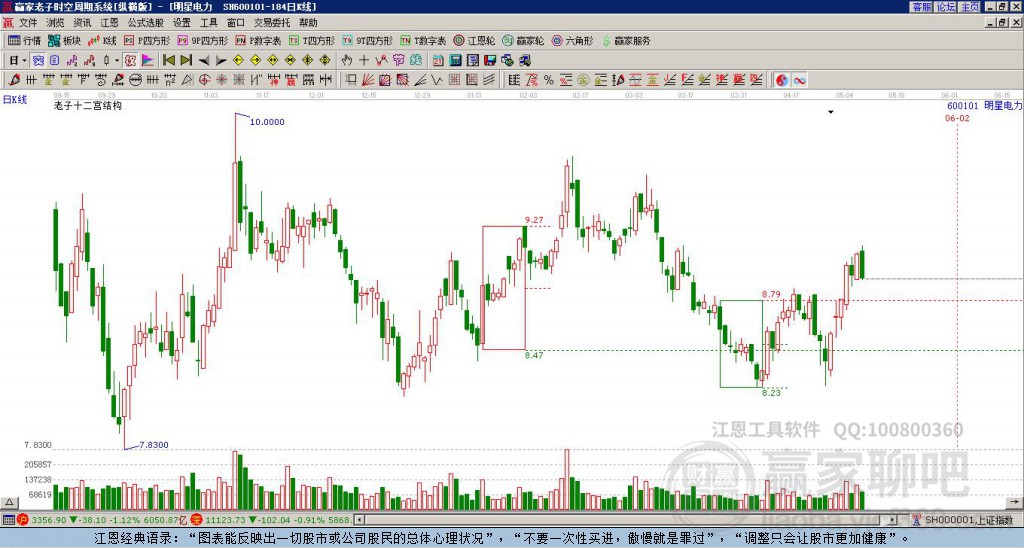
Task: Click the 客服 customer service link
Action: pyautogui.click(x=921, y=7)
